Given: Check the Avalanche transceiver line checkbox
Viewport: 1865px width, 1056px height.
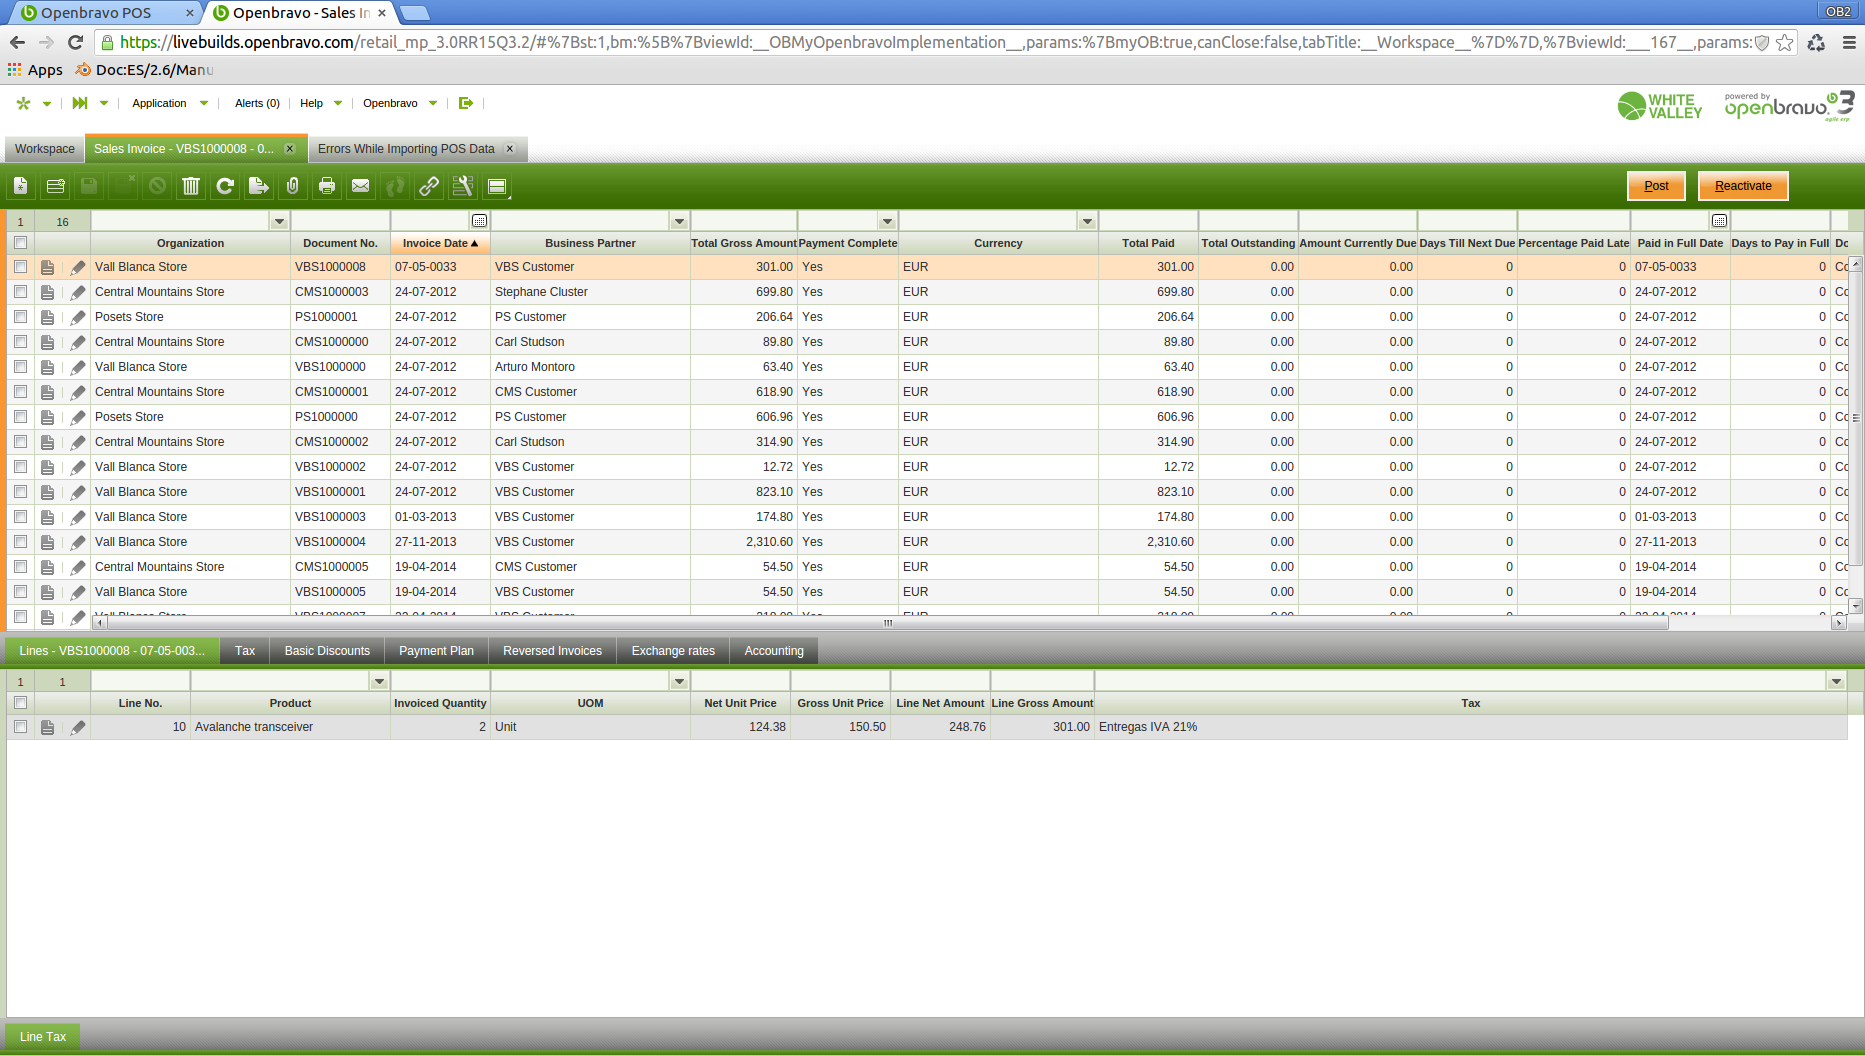Looking at the screenshot, I should point(20,727).
